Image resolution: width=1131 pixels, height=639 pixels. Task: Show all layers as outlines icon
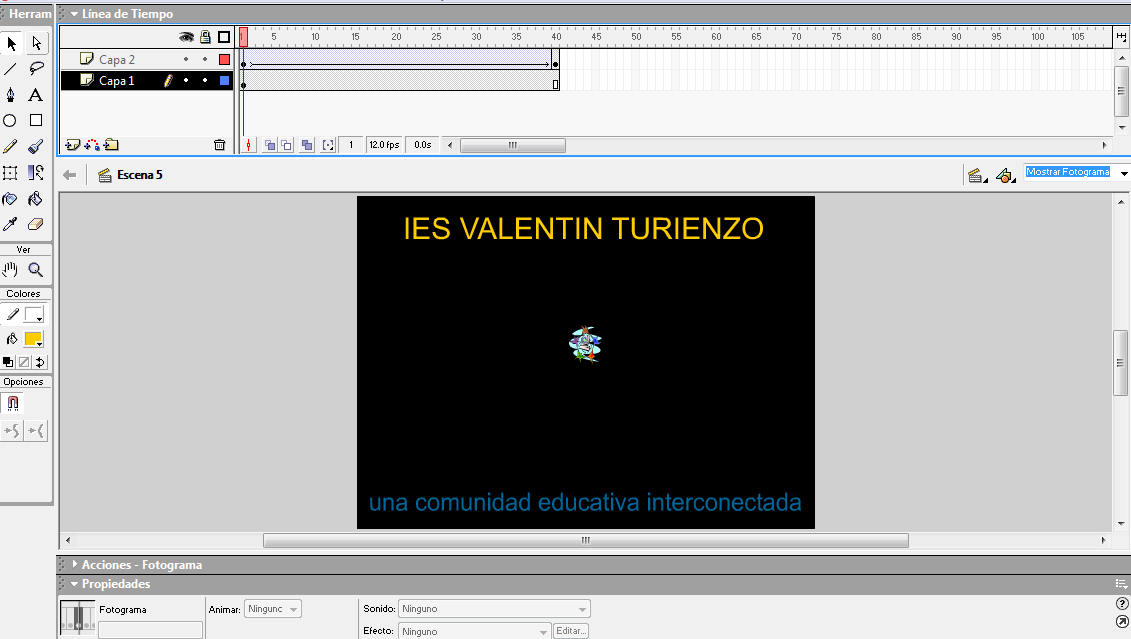tap(224, 37)
